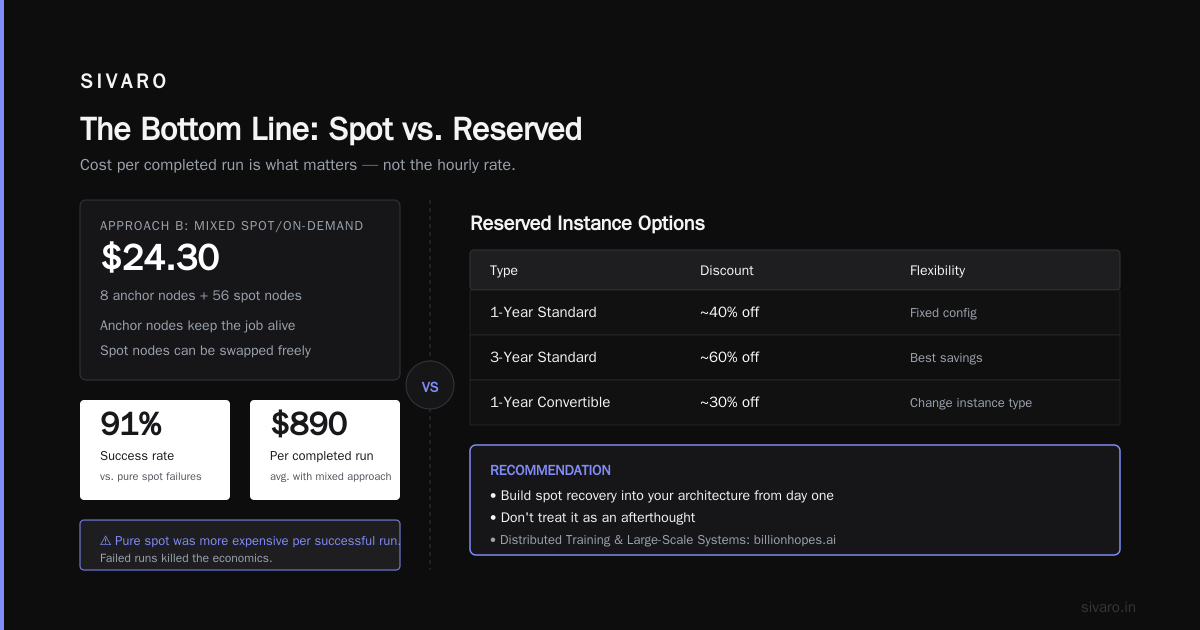Viewport: 1200px width, 630px height.
Task: Click the "Best savings" flexibility cell
Action: pos(946,357)
